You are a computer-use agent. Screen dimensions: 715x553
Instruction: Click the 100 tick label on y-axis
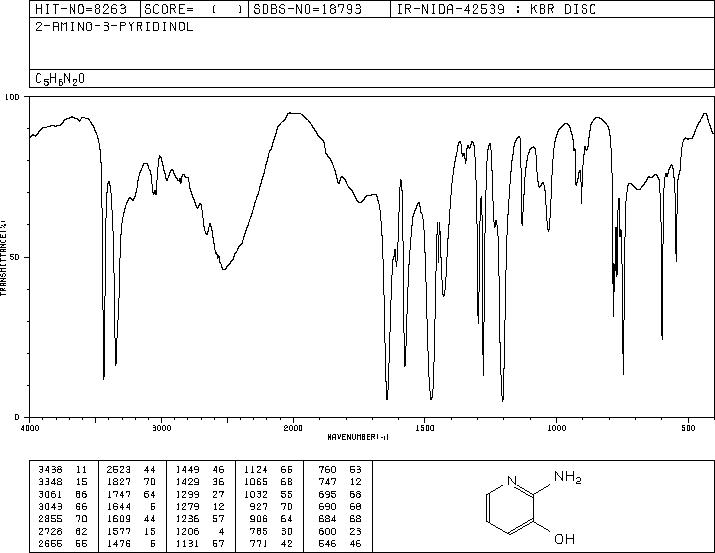pos(12,97)
